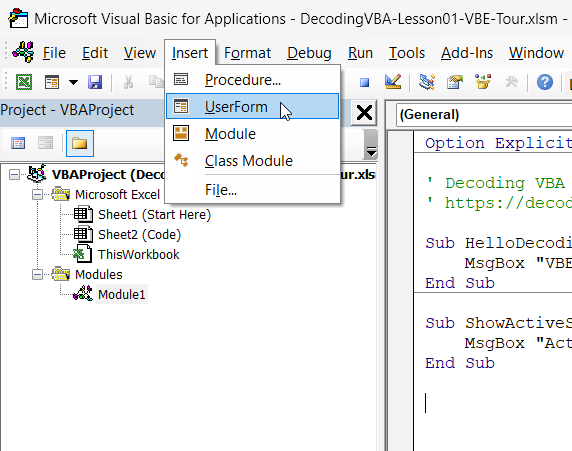Toggle Folders button in Project pane
572x451 pixels.
point(80,143)
